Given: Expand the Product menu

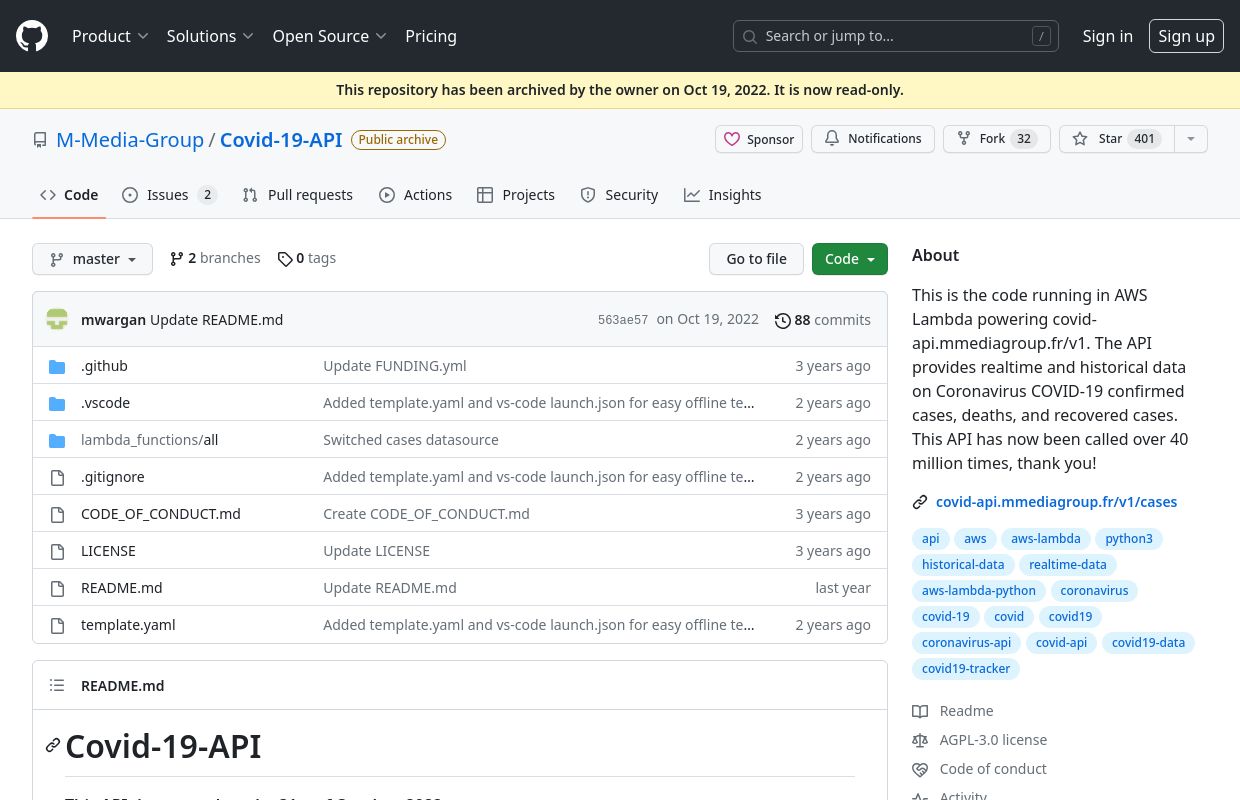Looking at the screenshot, I should pyautogui.click(x=110, y=36).
